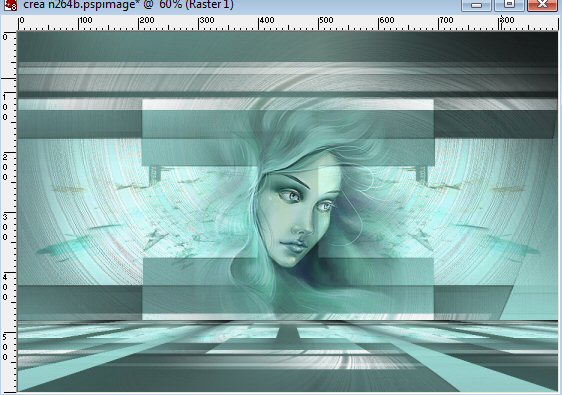Click the woman's left eye on canvas
This screenshot has width=562, height=395.
[x=325, y=206]
